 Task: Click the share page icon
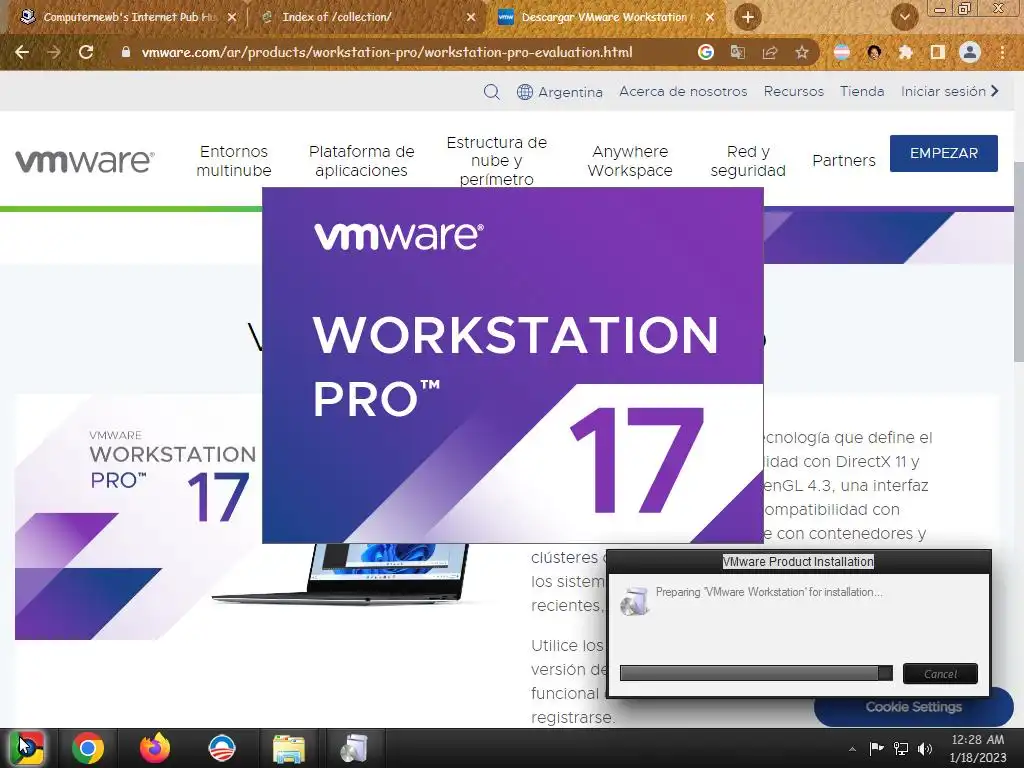pos(770,52)
